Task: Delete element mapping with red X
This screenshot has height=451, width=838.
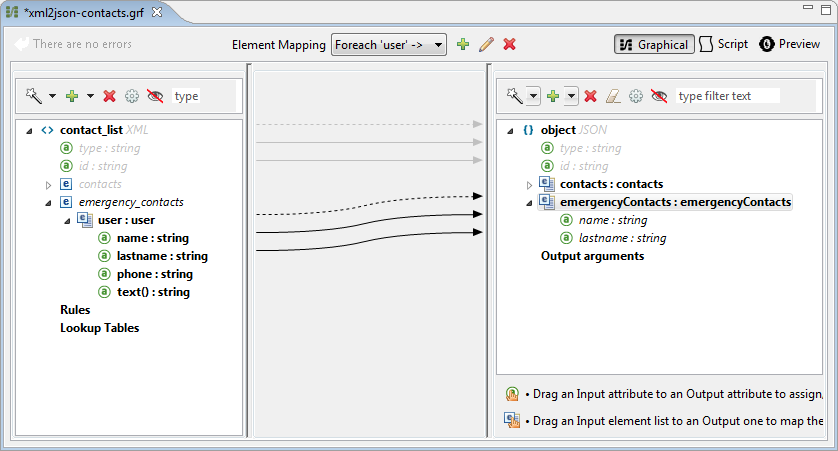Action: coord(509,44)
